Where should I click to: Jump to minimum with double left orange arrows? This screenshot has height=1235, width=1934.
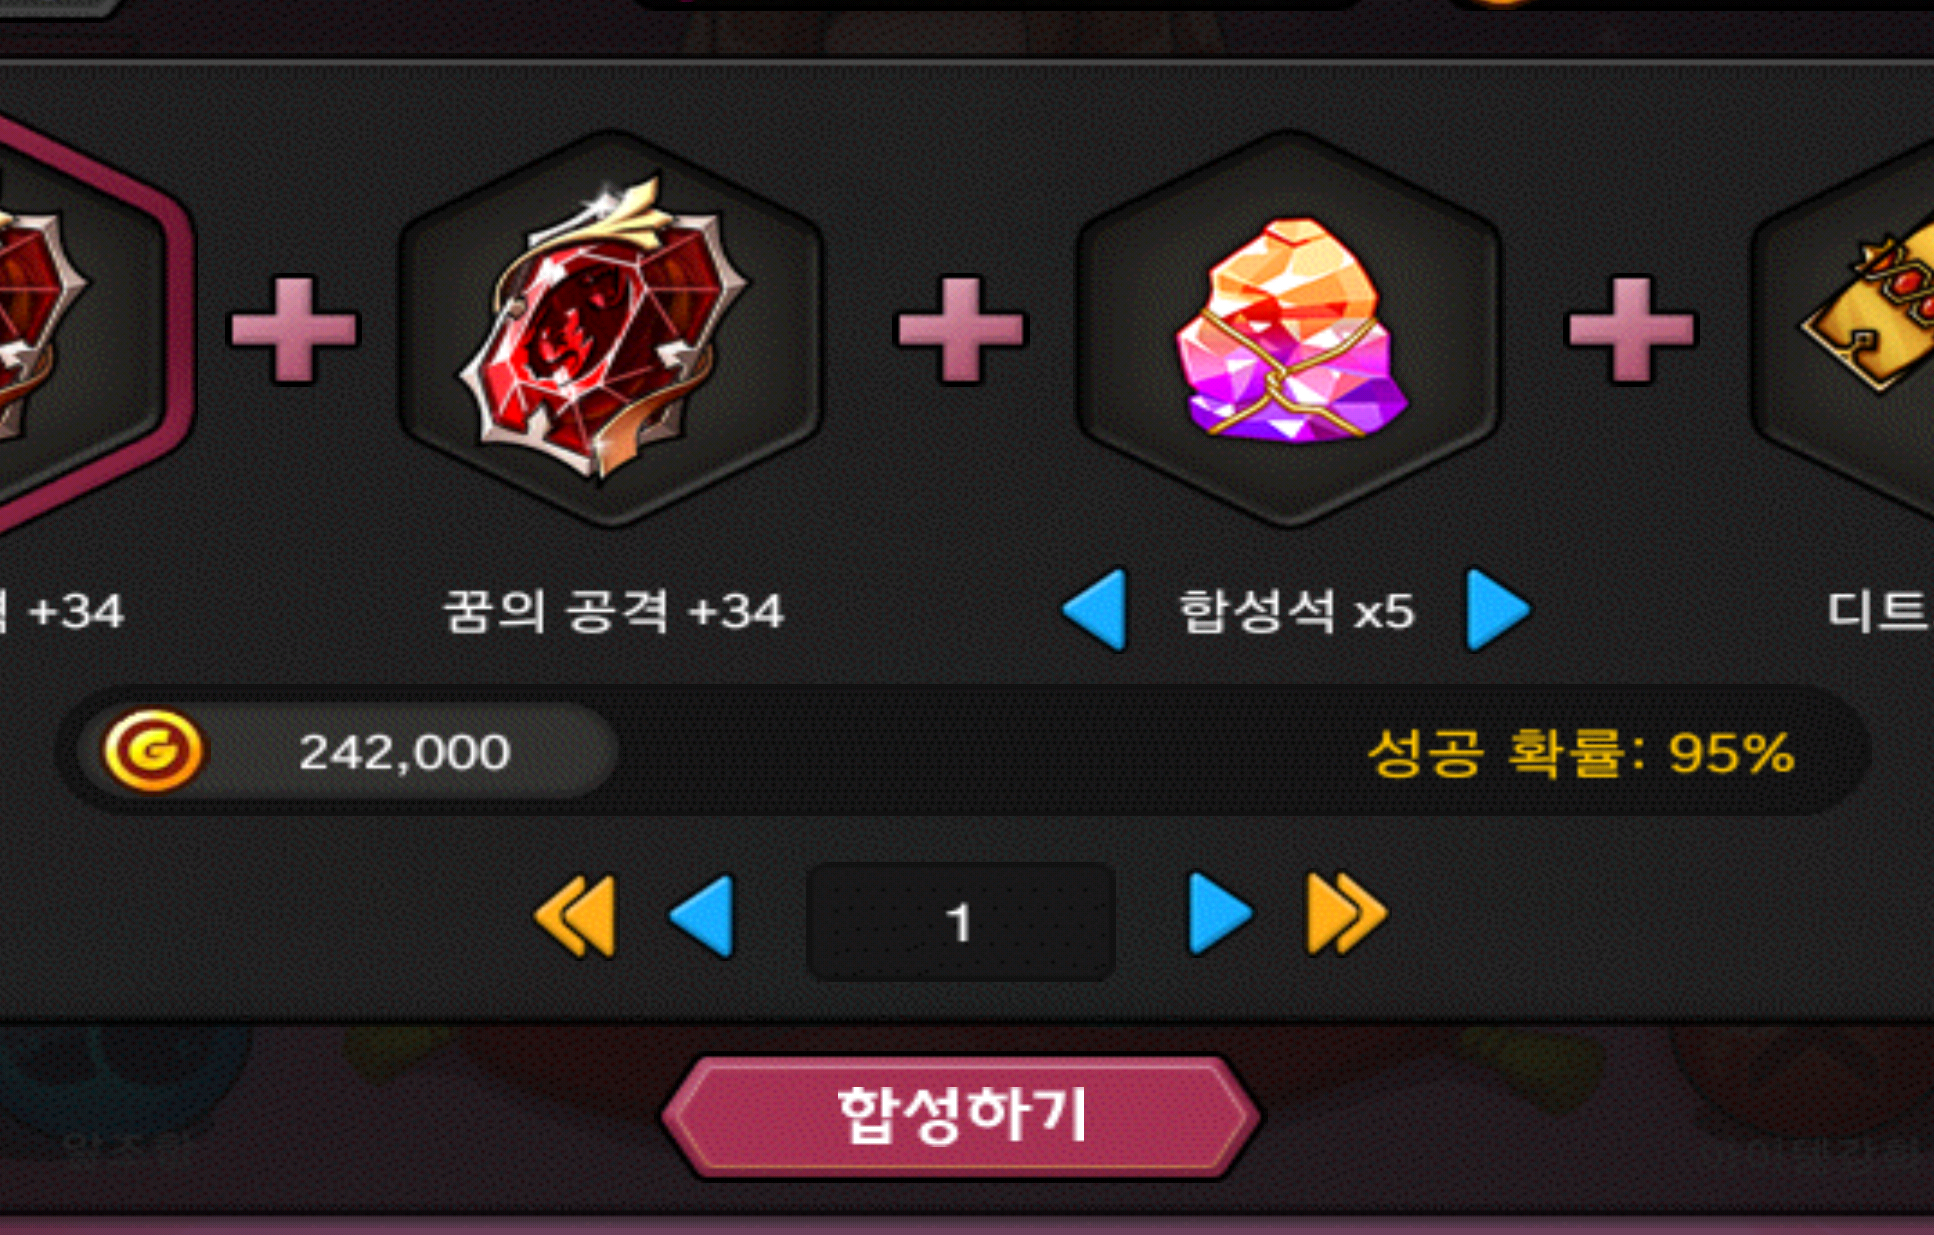577,916
